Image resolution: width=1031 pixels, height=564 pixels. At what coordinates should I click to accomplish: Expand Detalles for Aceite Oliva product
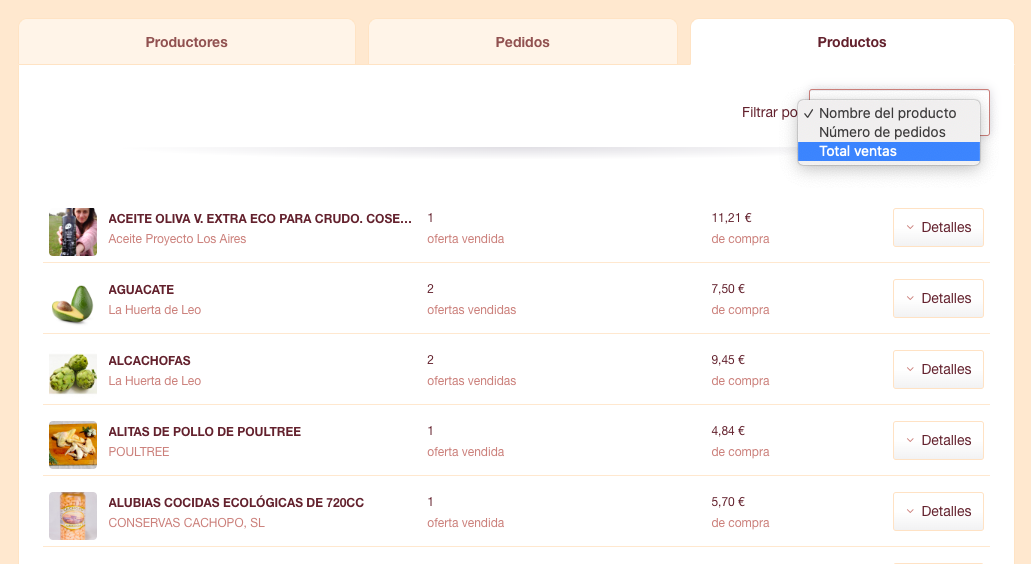click(938, 227)
